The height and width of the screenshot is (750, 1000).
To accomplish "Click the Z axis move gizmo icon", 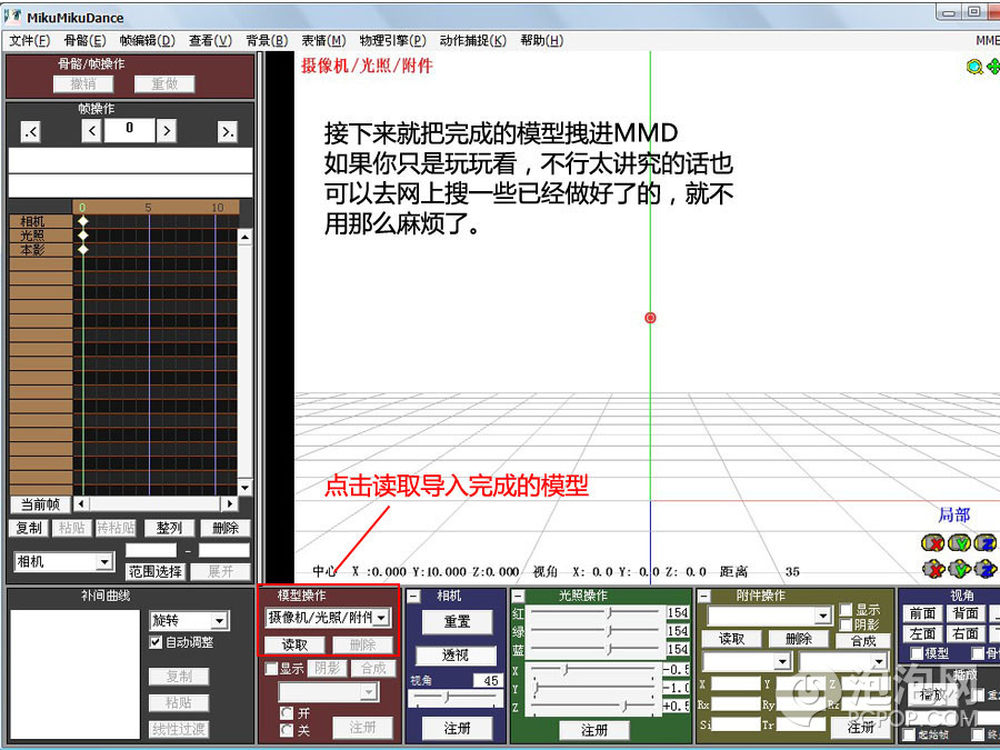I will [985, 569].
